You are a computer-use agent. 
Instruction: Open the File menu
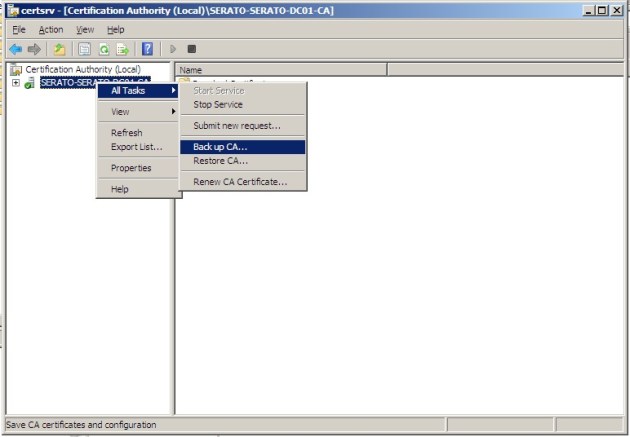click(19, 30)
